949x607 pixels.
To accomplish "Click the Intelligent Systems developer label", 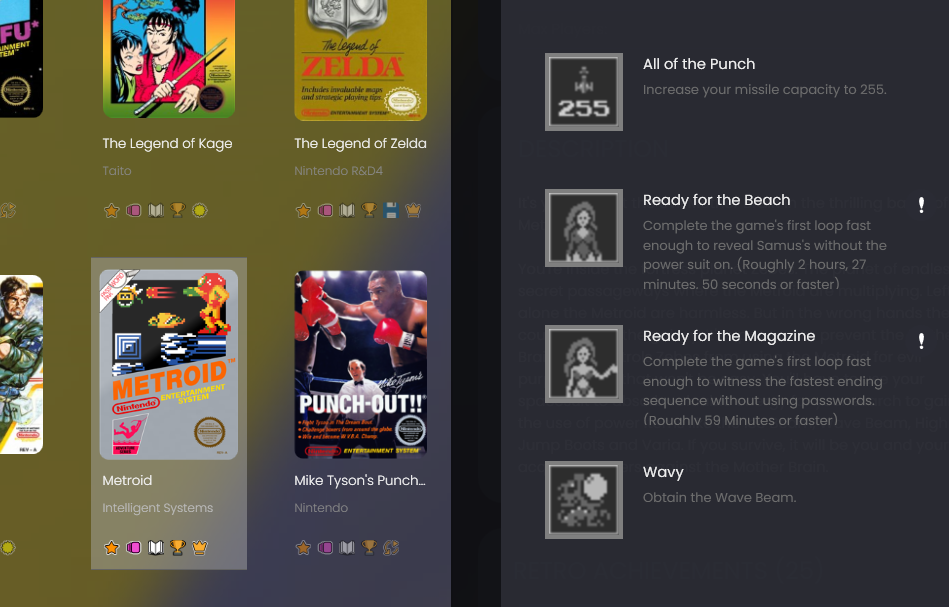I will [x=157, y=508].
